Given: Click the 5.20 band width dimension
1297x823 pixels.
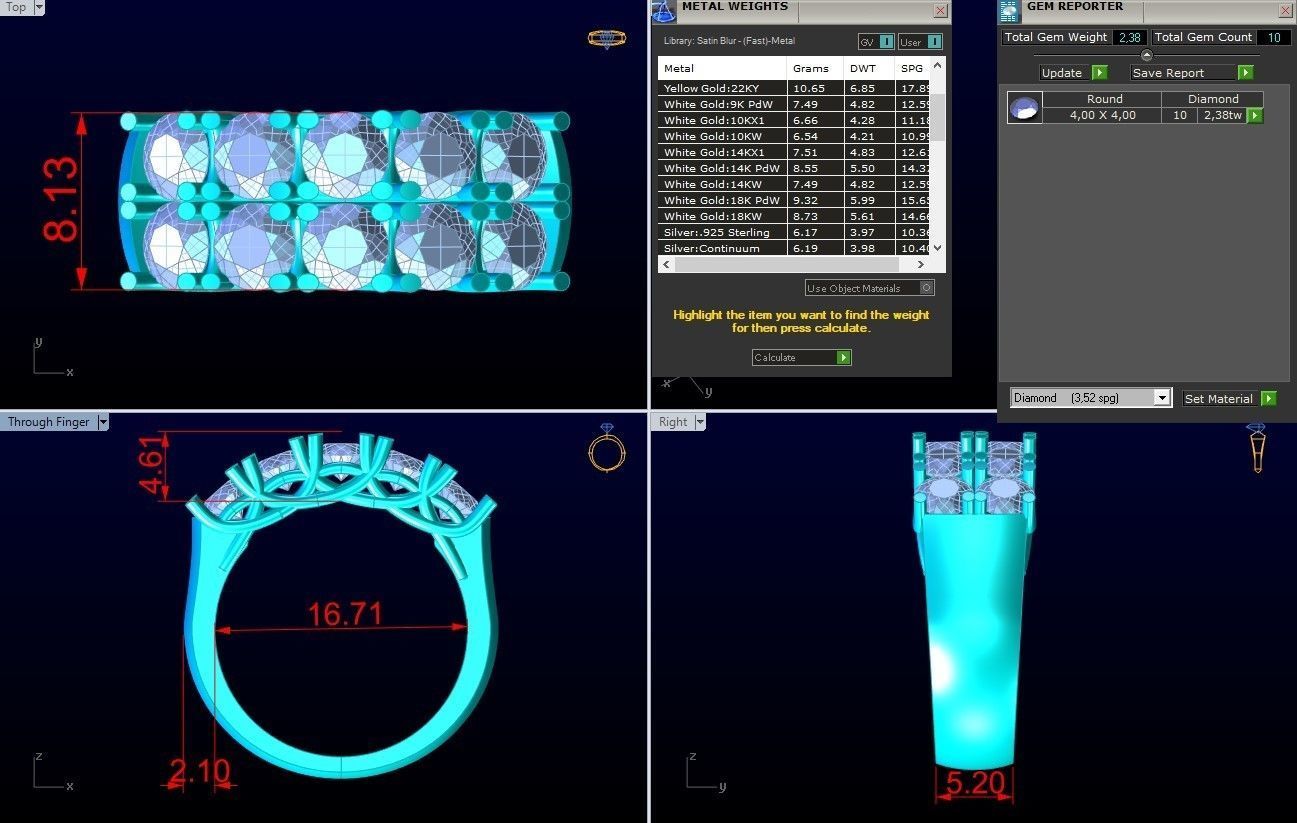Looking at the screenshot, I should click(x=974, y=783).
